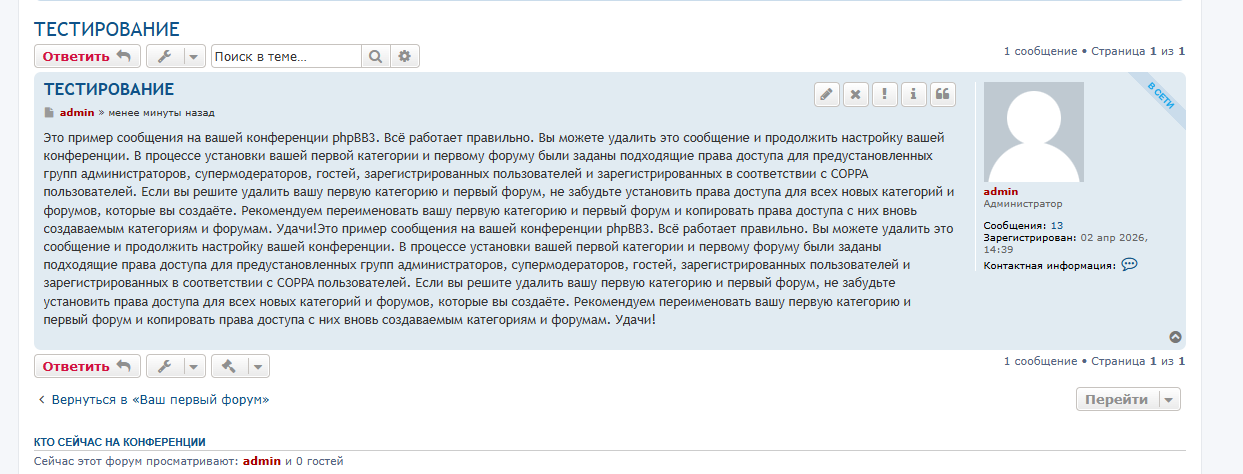The image size is (1243, 474).
Task: Report the post via exclamation icon
Action: 884,94
